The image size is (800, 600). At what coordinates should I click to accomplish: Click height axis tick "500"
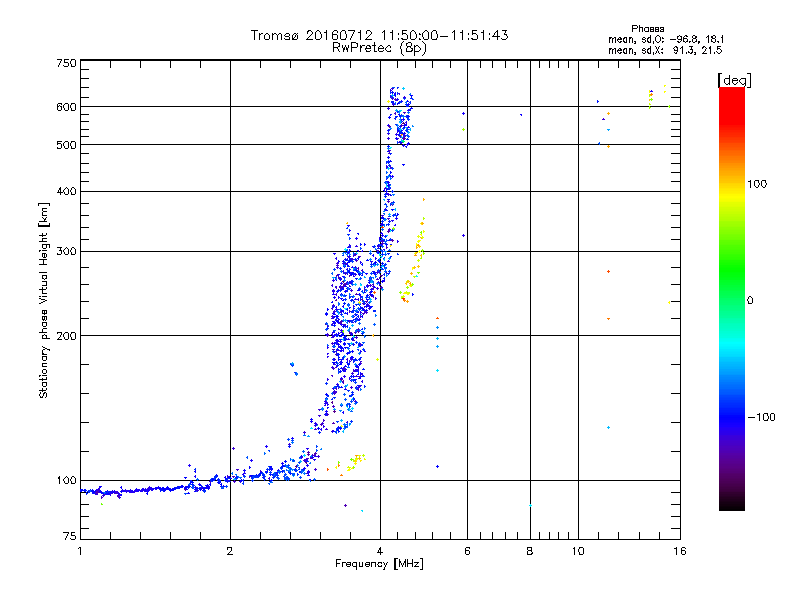click(x=67, y=145)
